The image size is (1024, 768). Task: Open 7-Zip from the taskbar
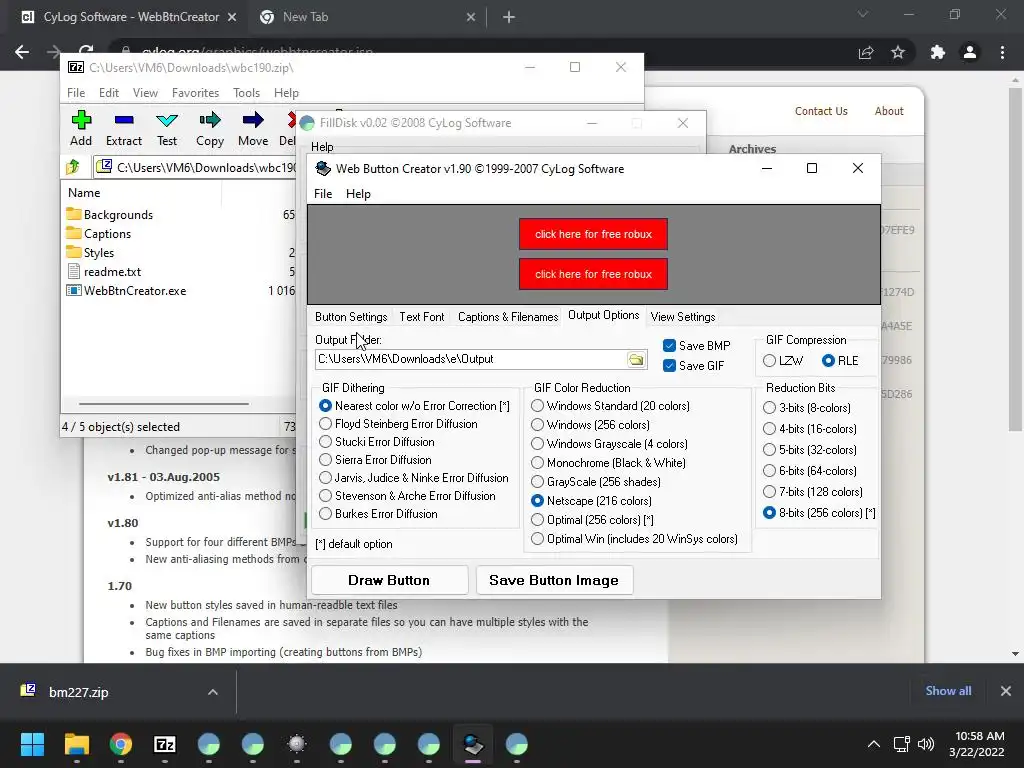coord(165,744)
